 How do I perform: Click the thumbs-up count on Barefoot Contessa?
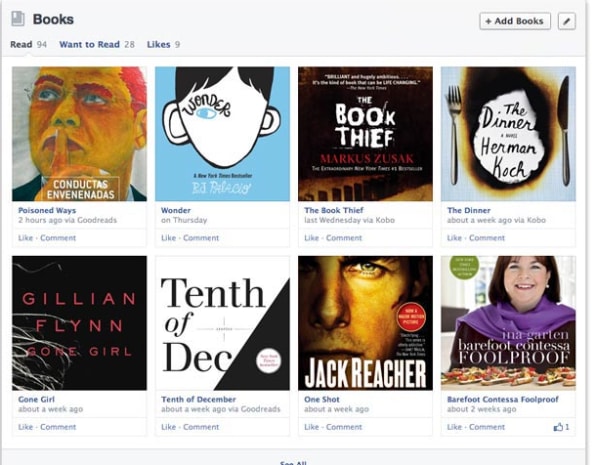(561, 427)
